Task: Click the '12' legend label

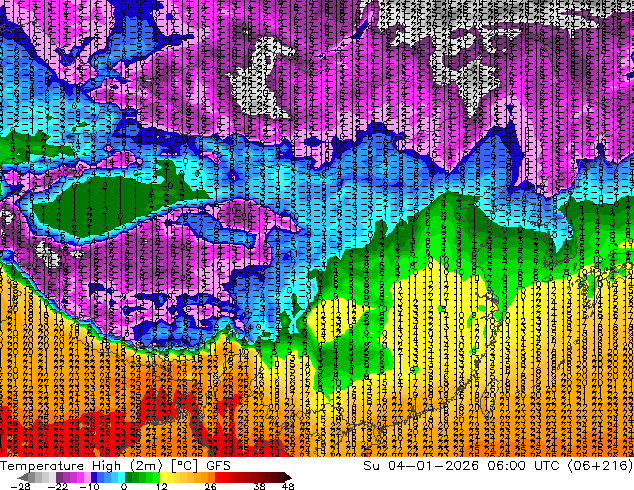Action: (162, 486)
